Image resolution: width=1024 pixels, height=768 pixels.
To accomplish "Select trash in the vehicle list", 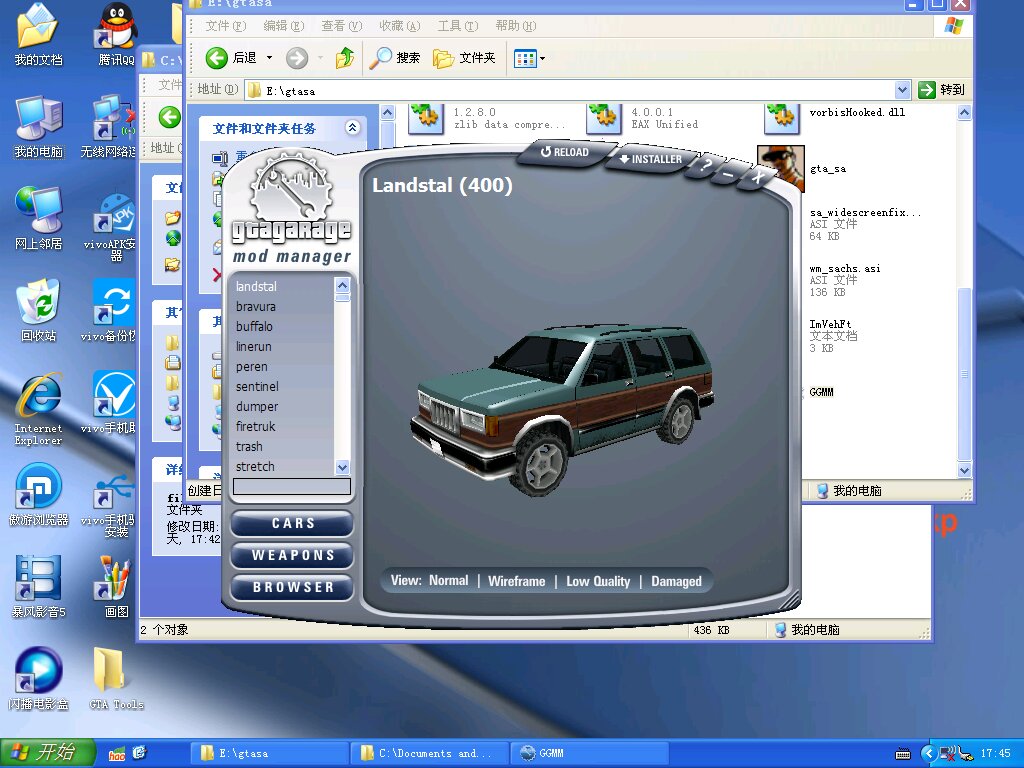I will [283, 447].
